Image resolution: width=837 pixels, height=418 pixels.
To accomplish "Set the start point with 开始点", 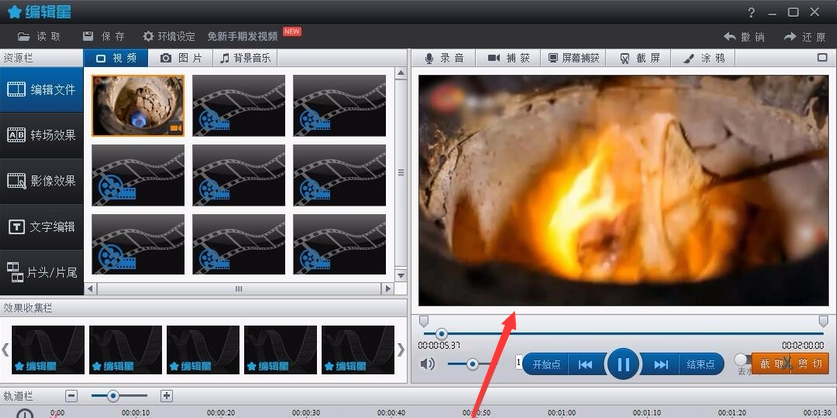I will (546, 365).
